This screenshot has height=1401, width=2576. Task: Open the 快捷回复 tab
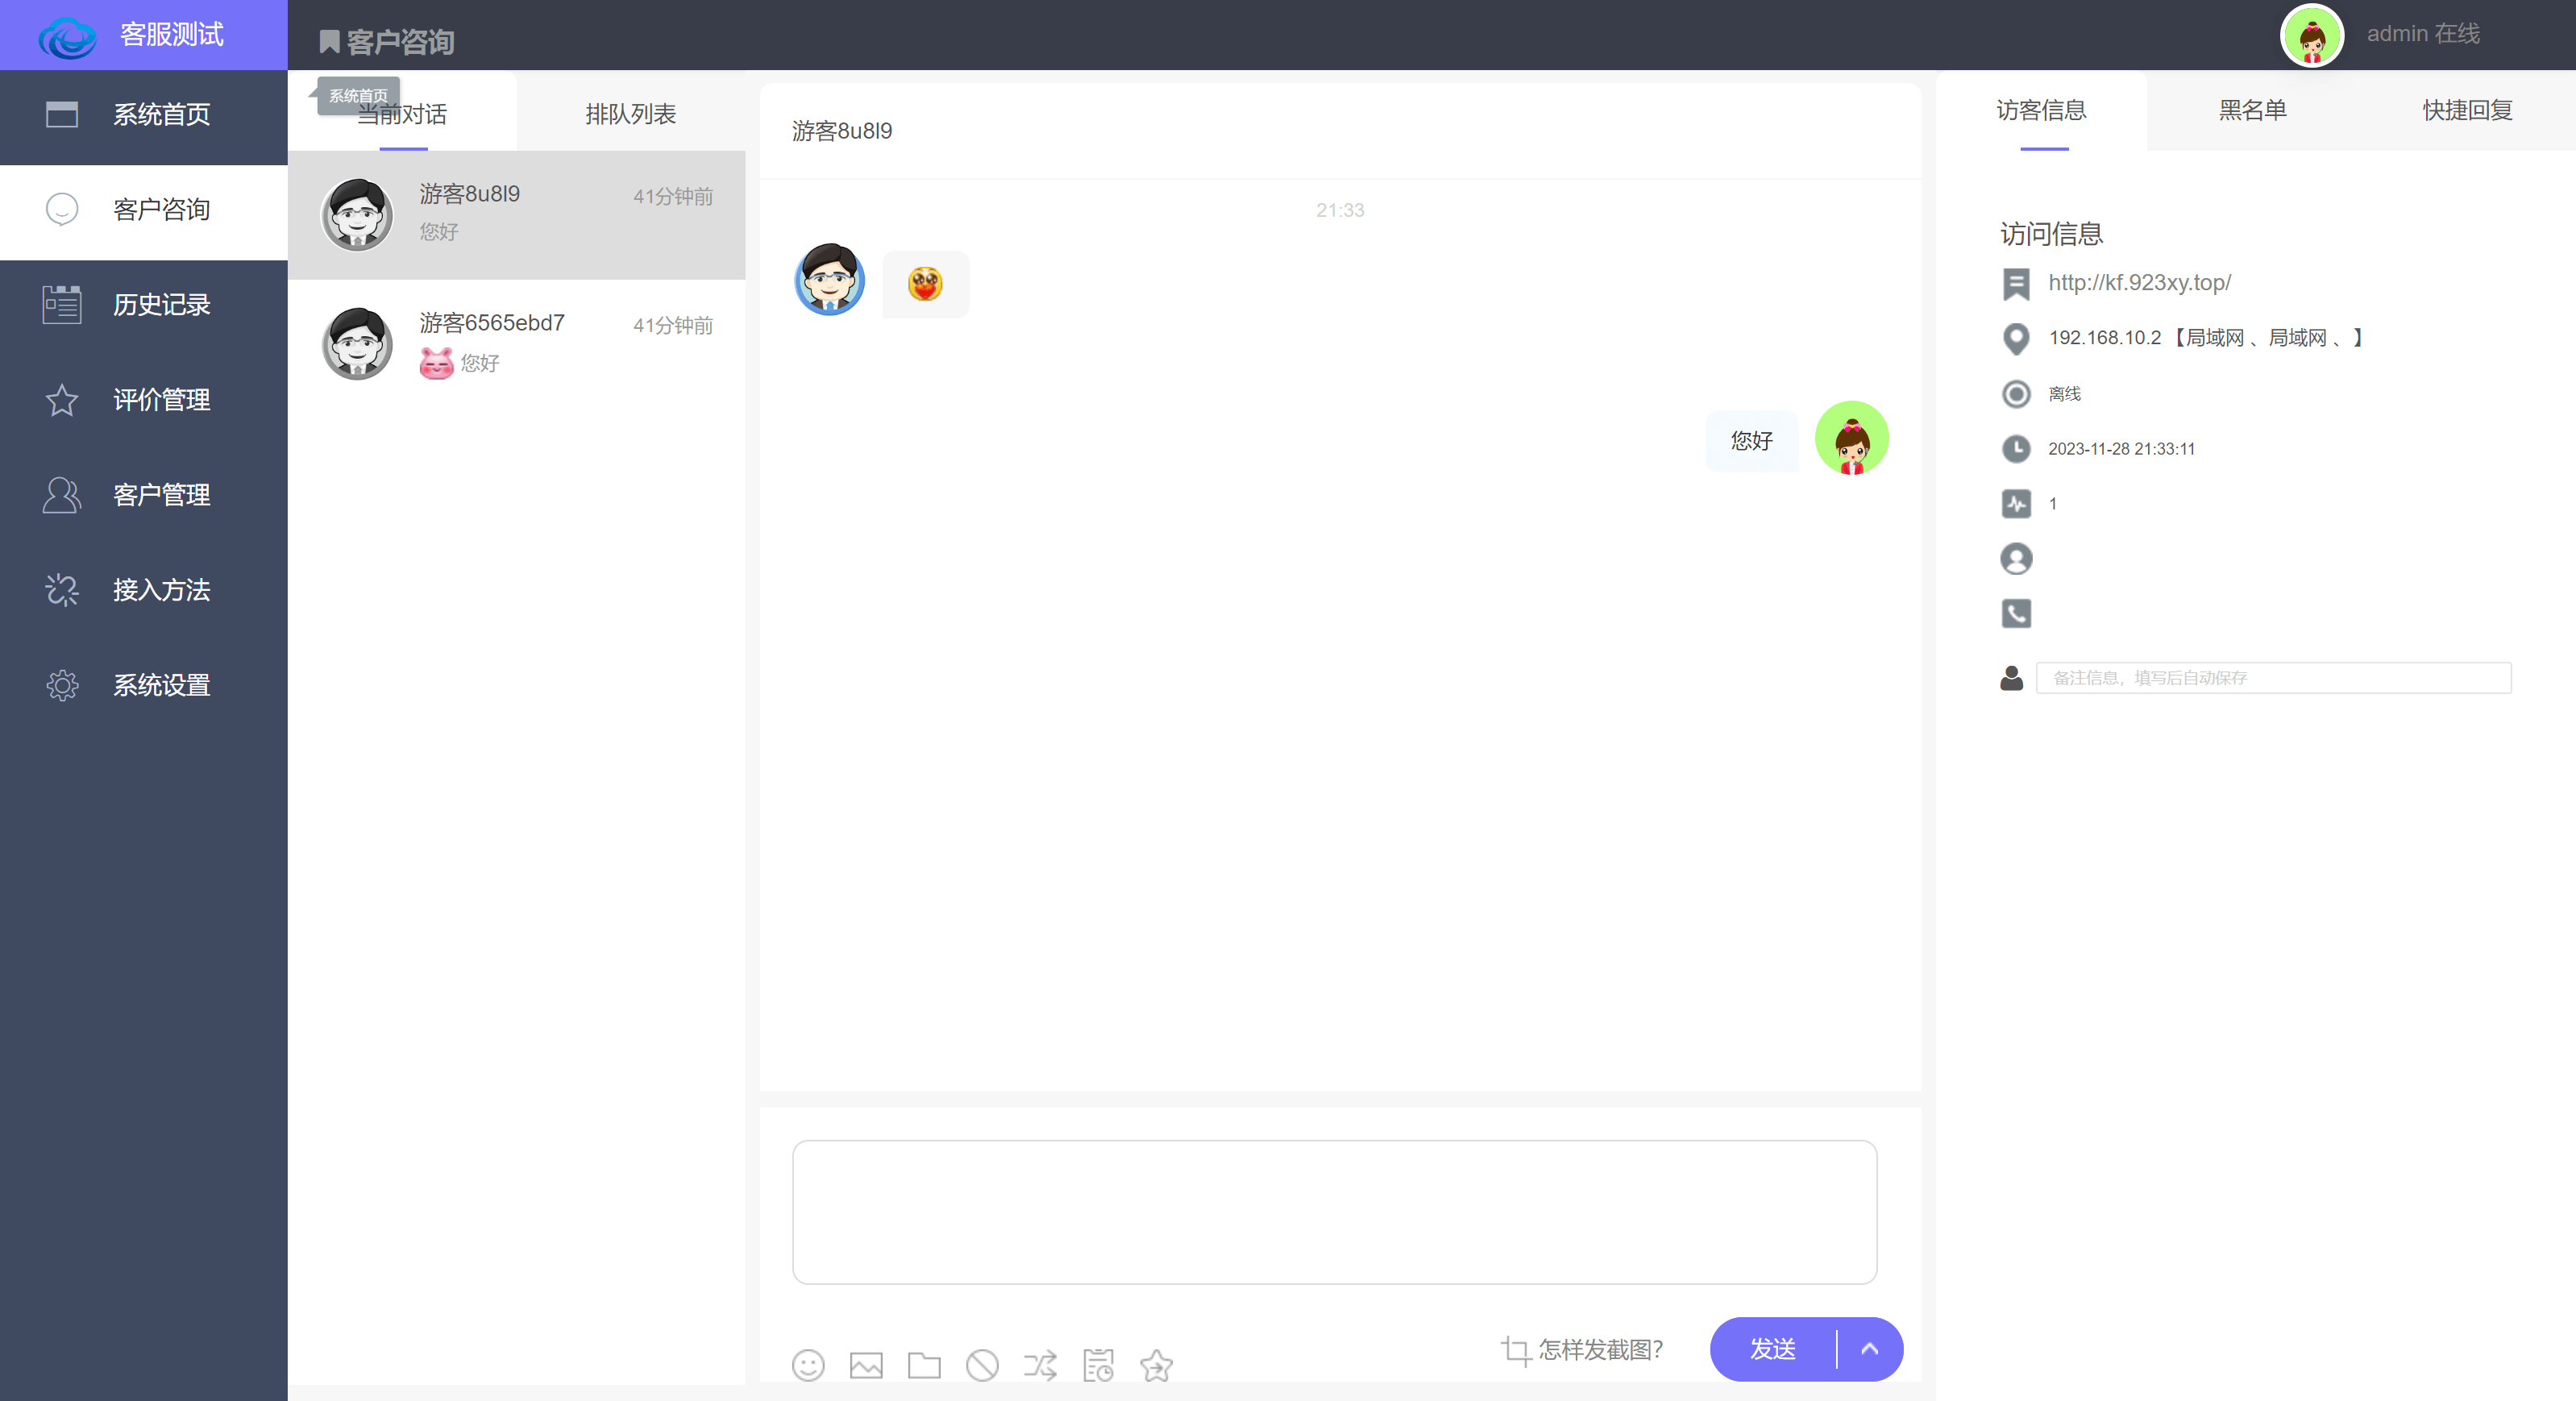2467,110
